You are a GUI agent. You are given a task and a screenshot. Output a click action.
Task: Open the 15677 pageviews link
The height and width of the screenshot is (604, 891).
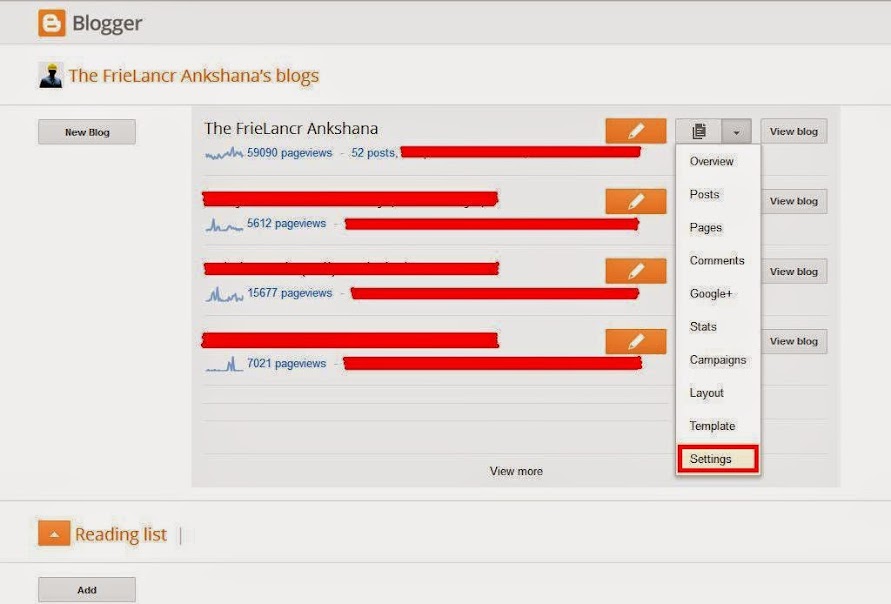coord(290,293)
